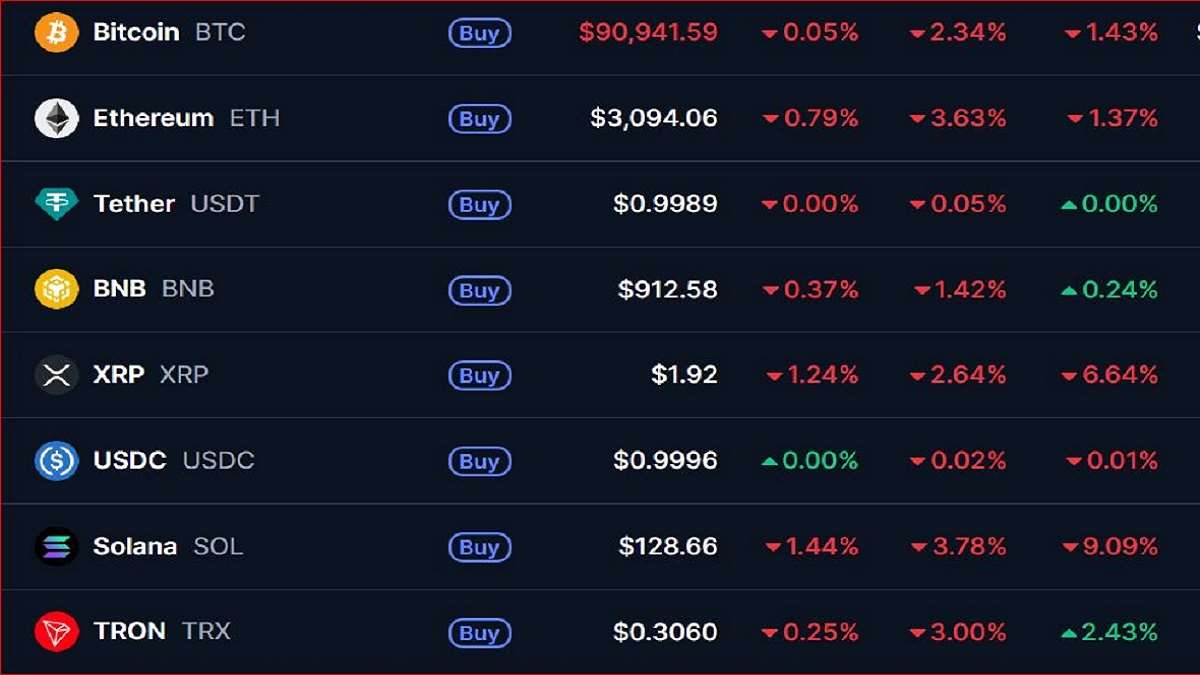Open the Ethereum name link
The width and height of the screenshot is (1200, 675).
coord(153,118)
